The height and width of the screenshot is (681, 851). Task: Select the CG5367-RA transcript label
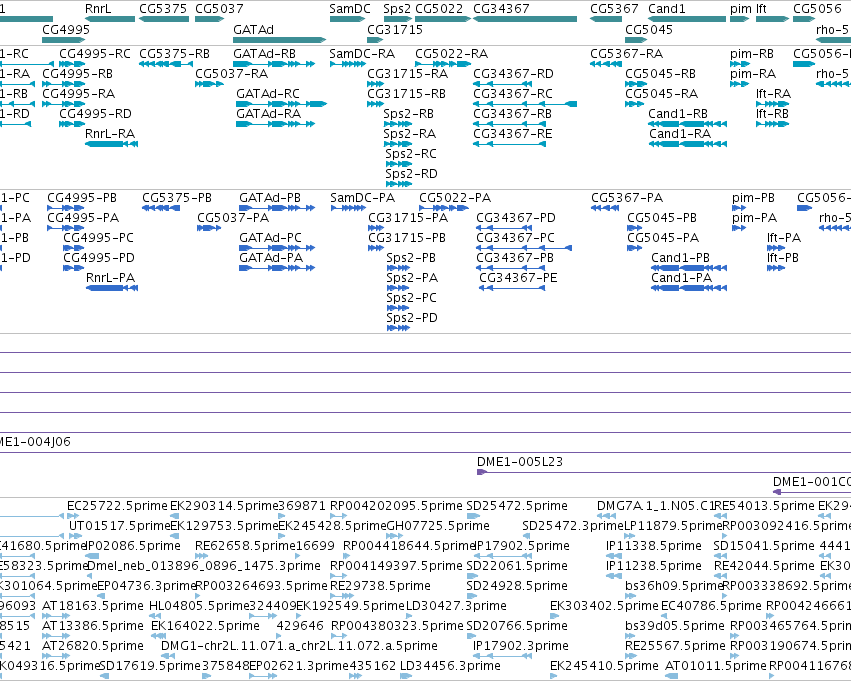click(626, 54)
